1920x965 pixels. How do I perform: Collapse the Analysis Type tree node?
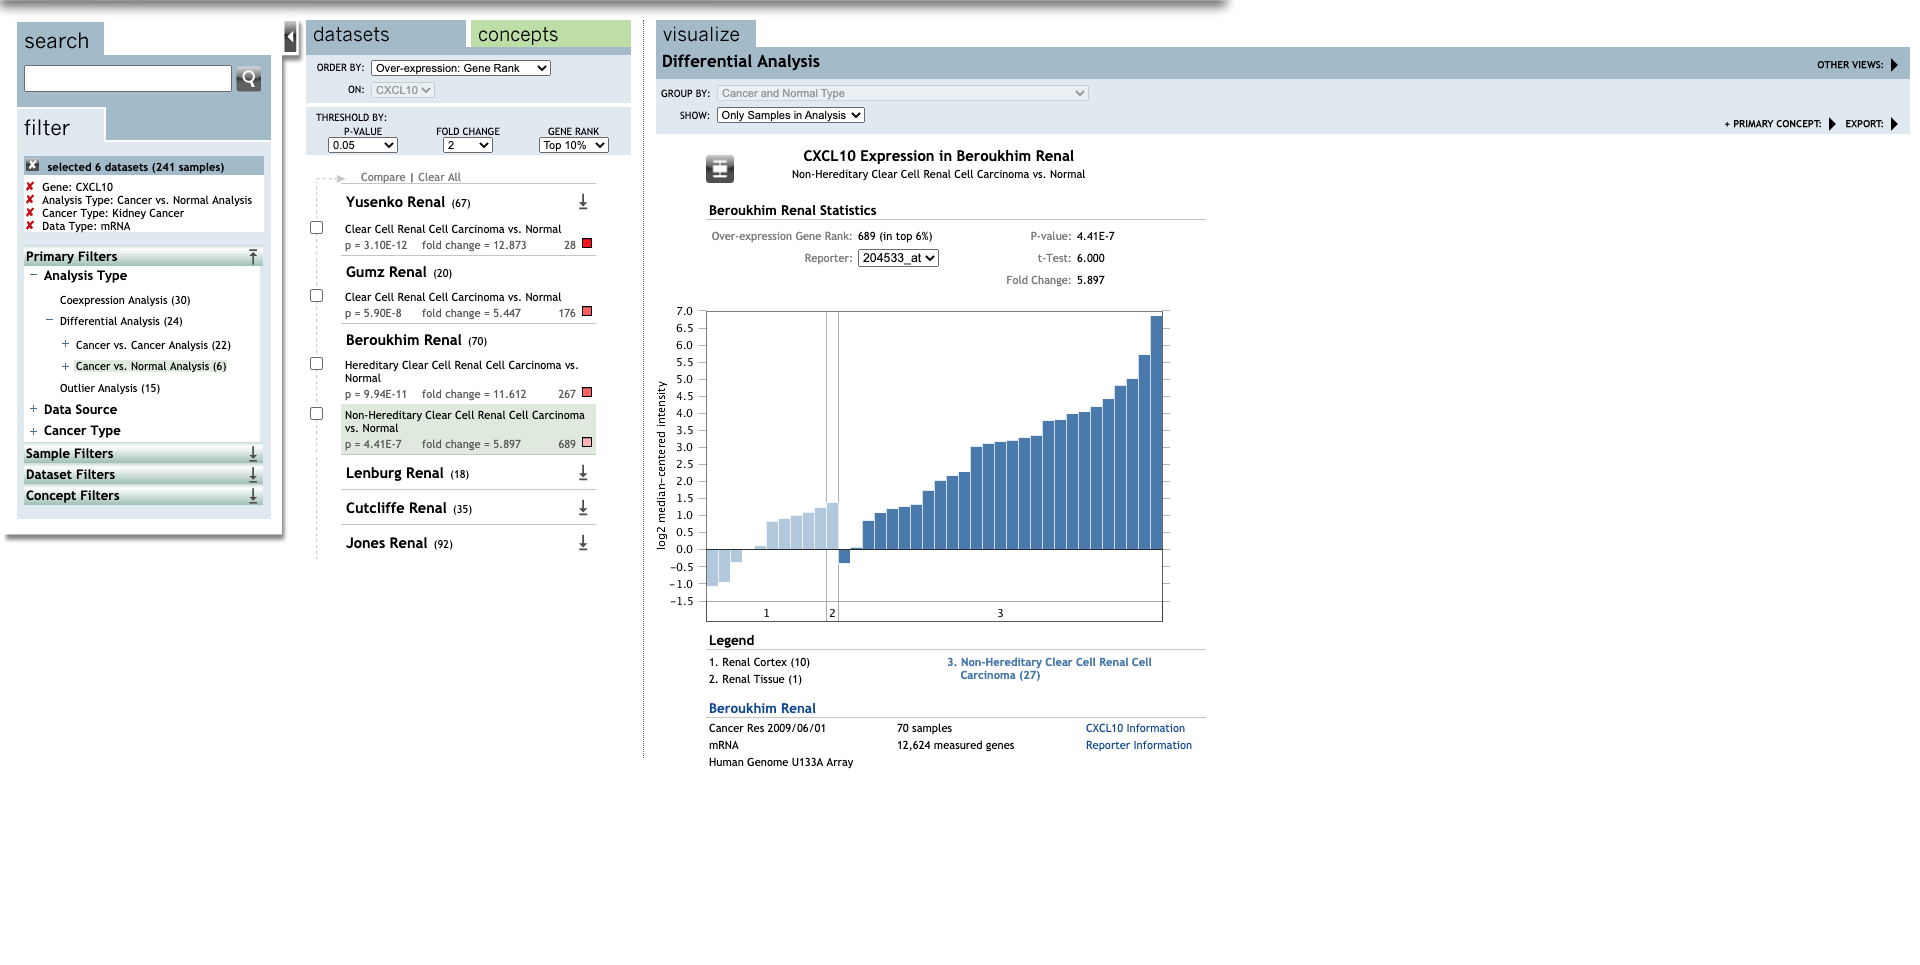33,275
